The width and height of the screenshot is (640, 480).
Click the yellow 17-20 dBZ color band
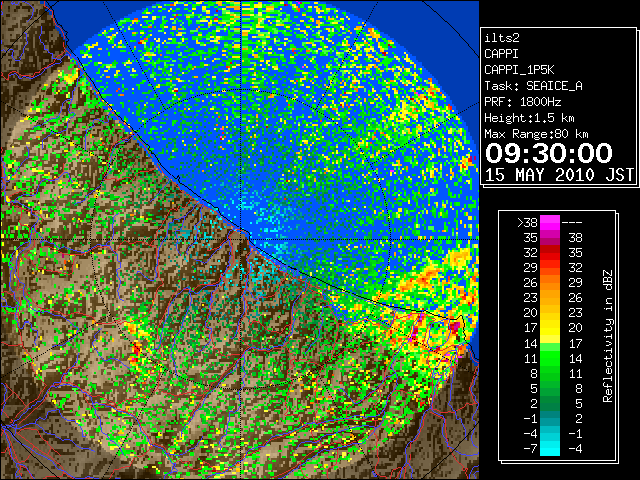pyautogui.click(x=550, y=328)
